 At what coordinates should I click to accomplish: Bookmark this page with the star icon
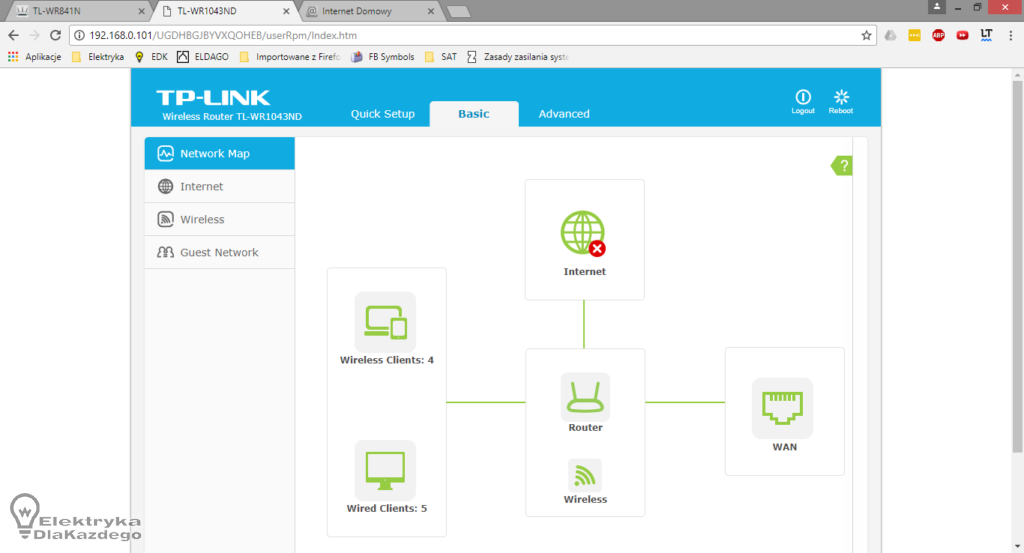pyautogui.click(x=866, y=35)
